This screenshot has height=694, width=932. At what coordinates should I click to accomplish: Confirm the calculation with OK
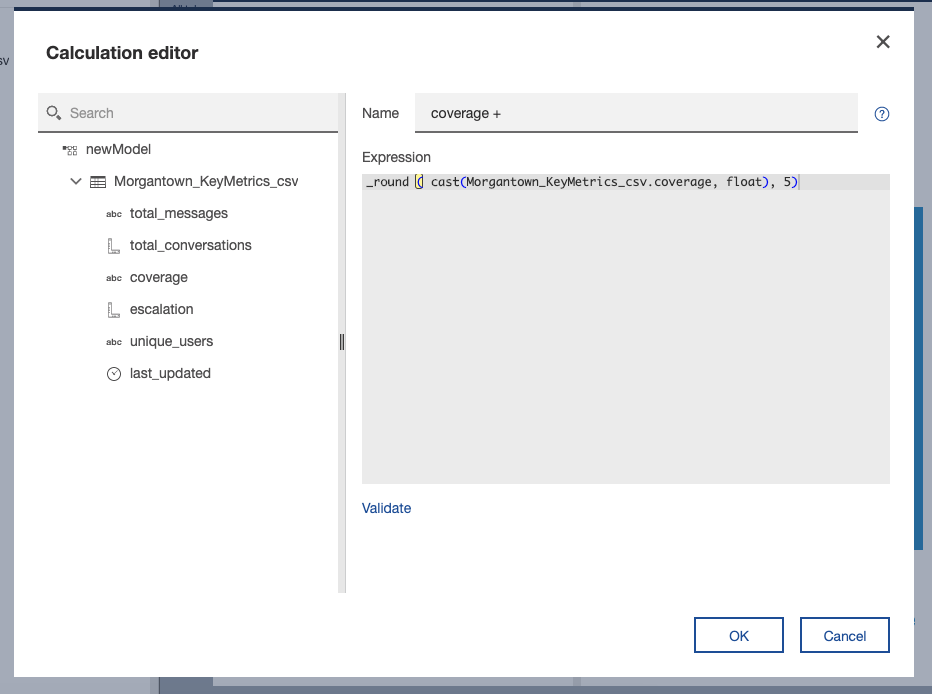738,635
